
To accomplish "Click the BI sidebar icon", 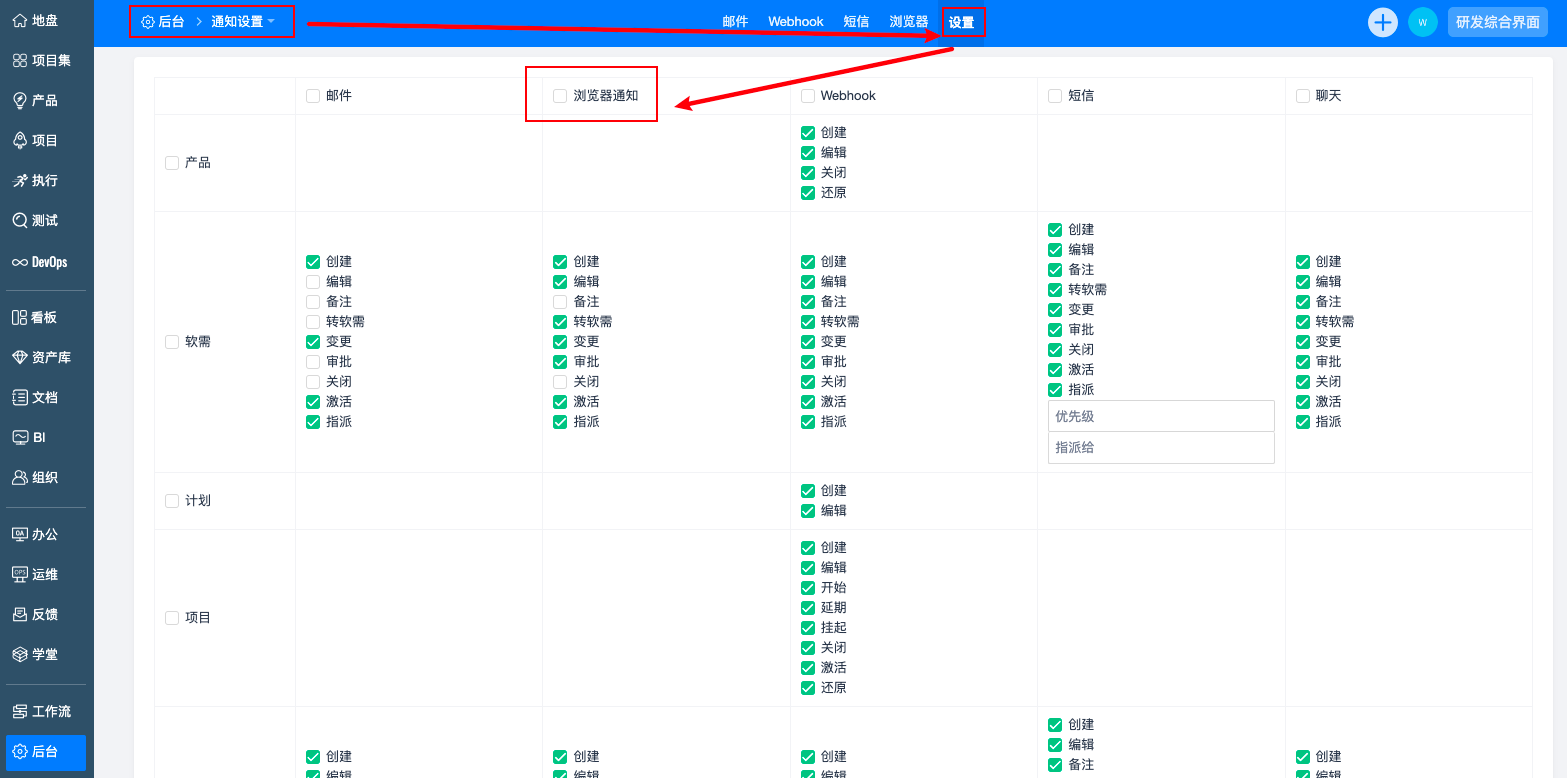I will [x=20, y=437].
